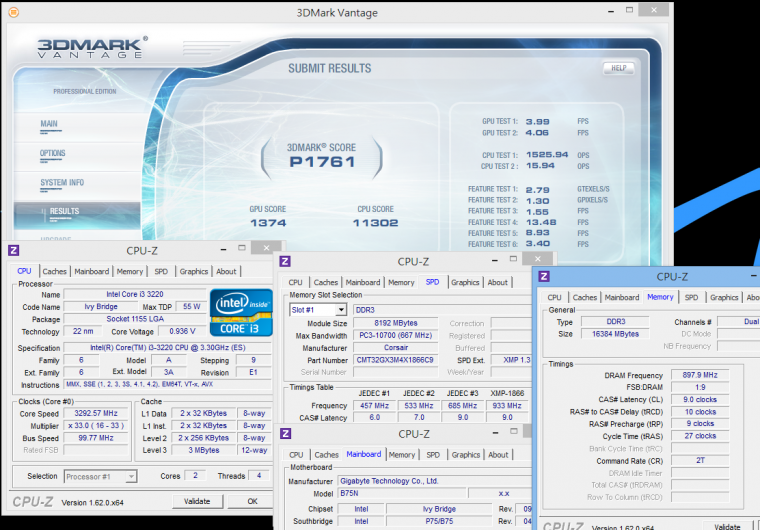Click CPU-Z title bar icon of Processor window
This screenshot has height=530, width=760.
point(15,250)
